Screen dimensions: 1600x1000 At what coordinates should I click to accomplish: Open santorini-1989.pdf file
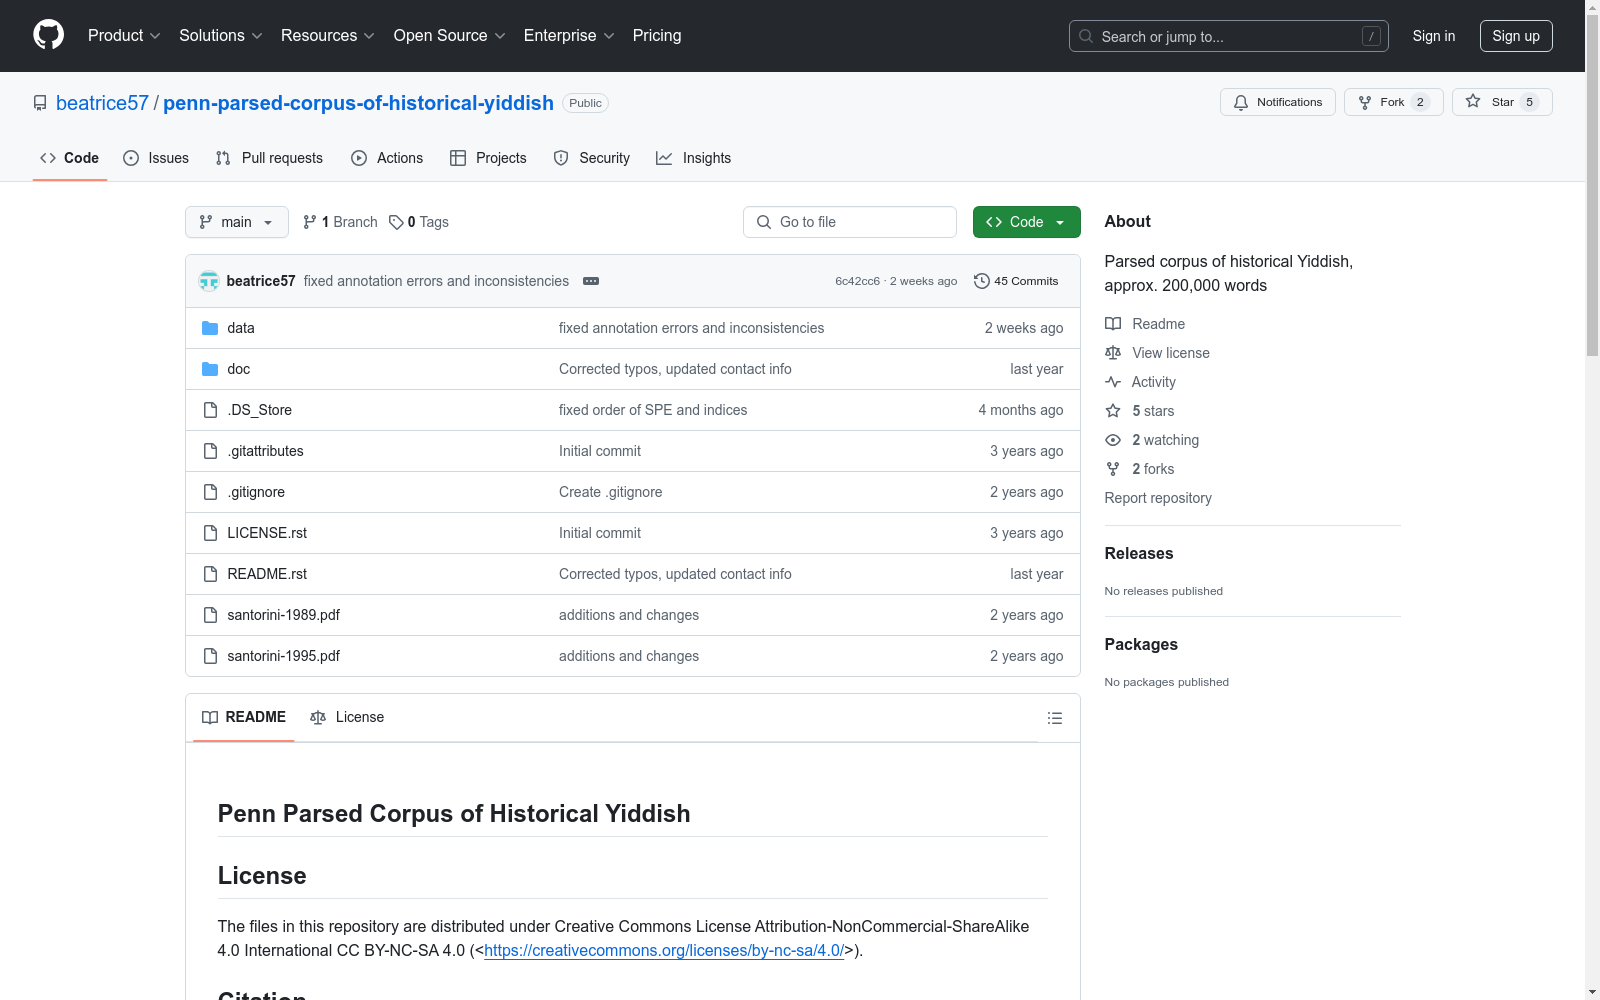(x=284, y=615)
